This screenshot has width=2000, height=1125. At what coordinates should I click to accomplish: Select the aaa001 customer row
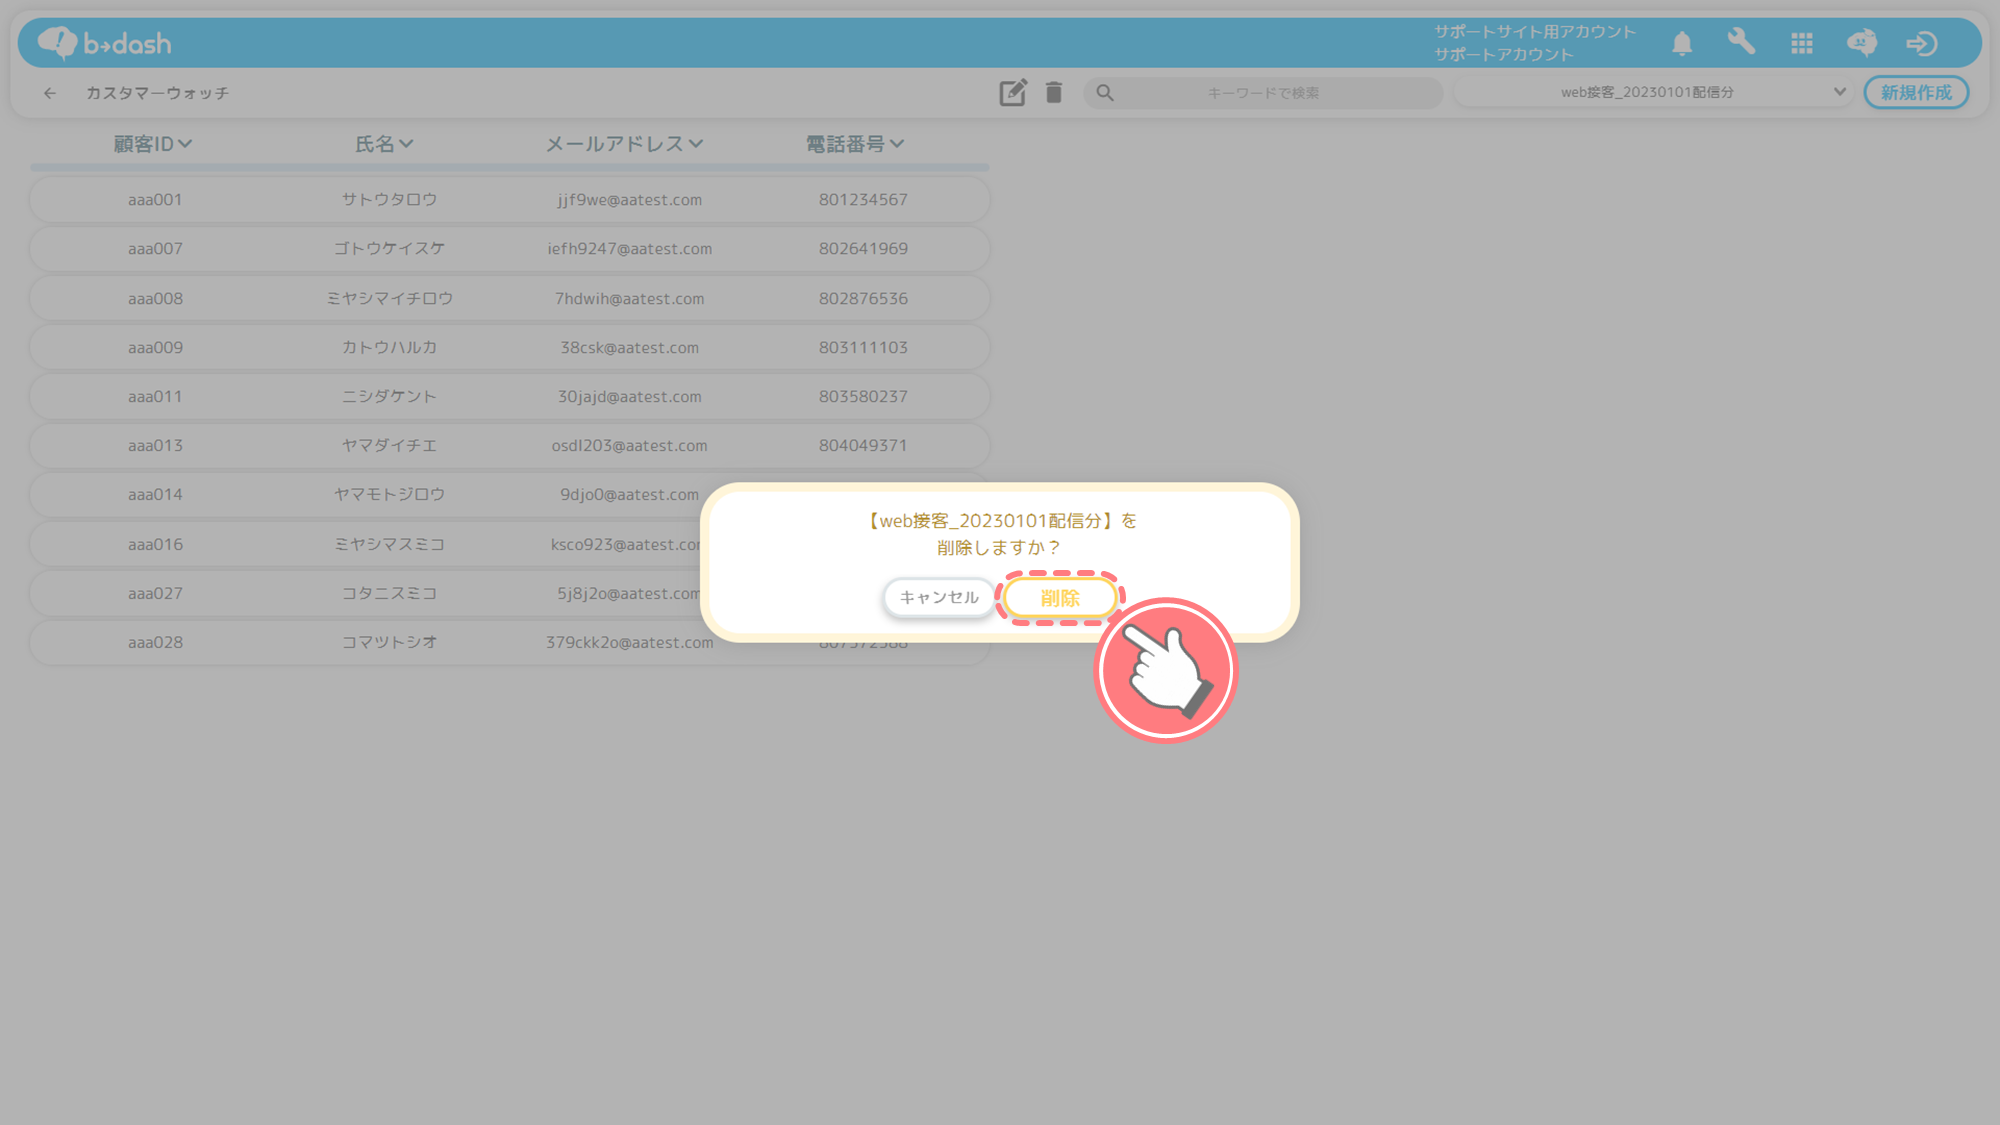(510, 199)
